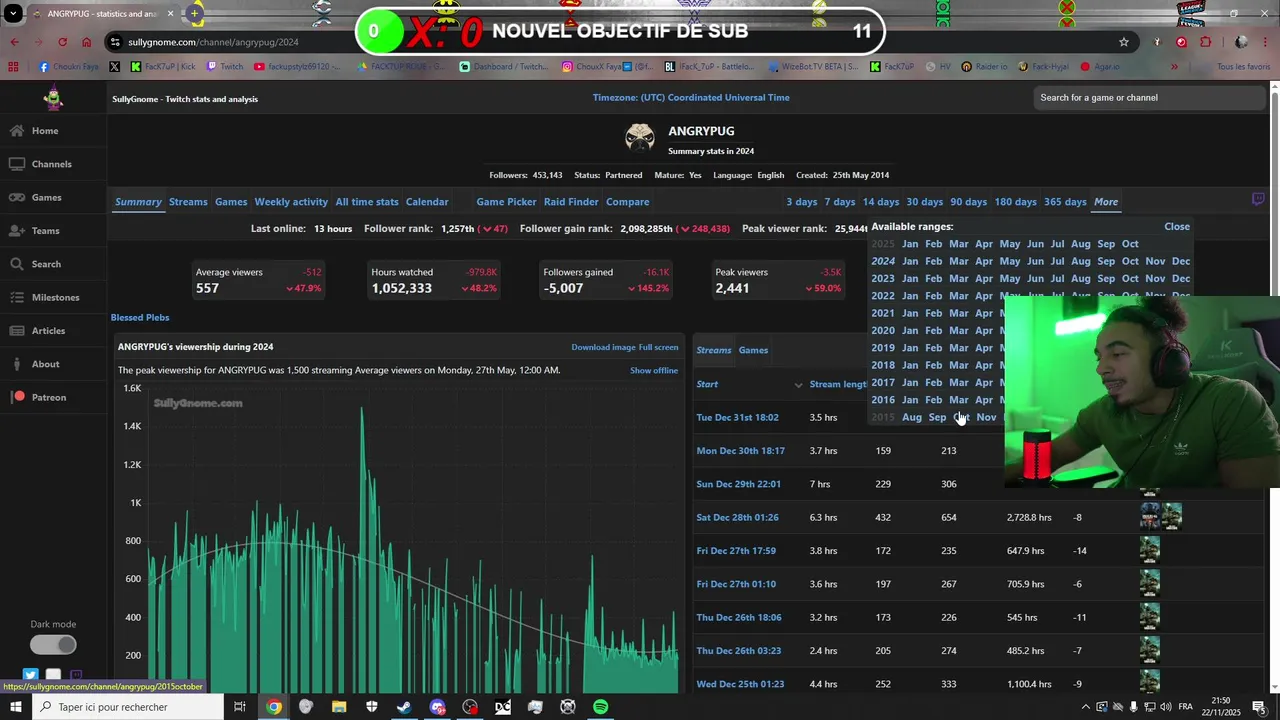Go back using the browser back arrow
The height and width of the screenshot is (720, 1280).
[14, 42]
